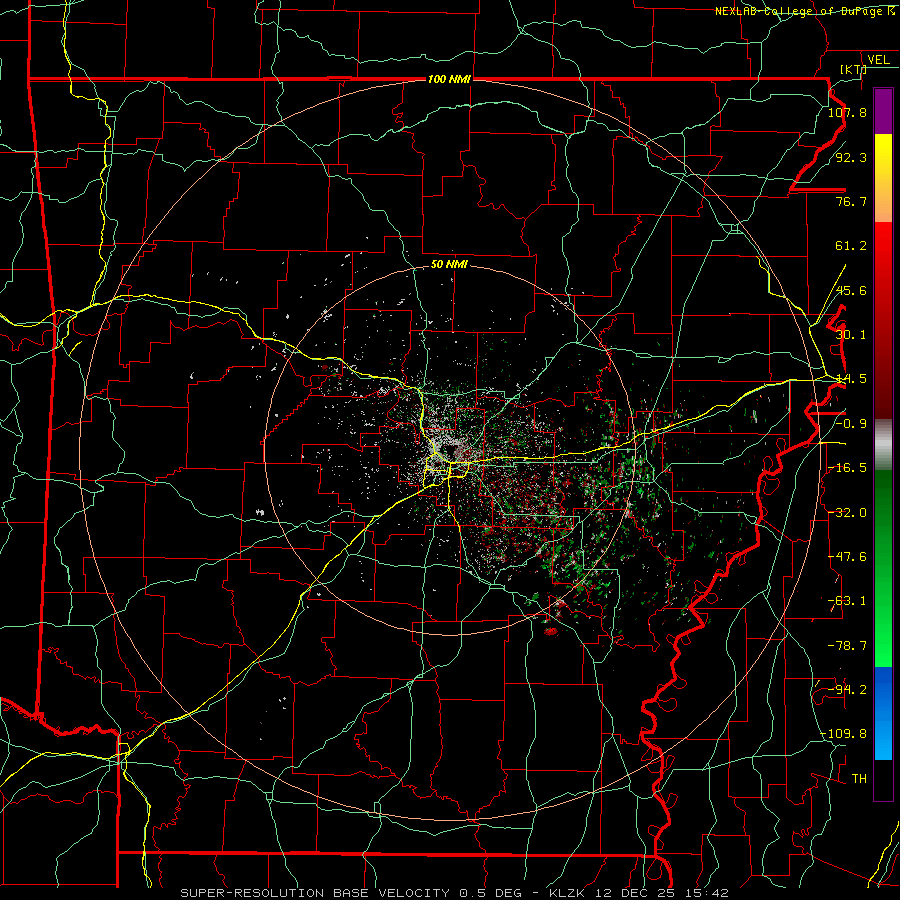Pick the green segment of velocity scale
The height and width of the screenshot is (900, 900).
(883, 568)
